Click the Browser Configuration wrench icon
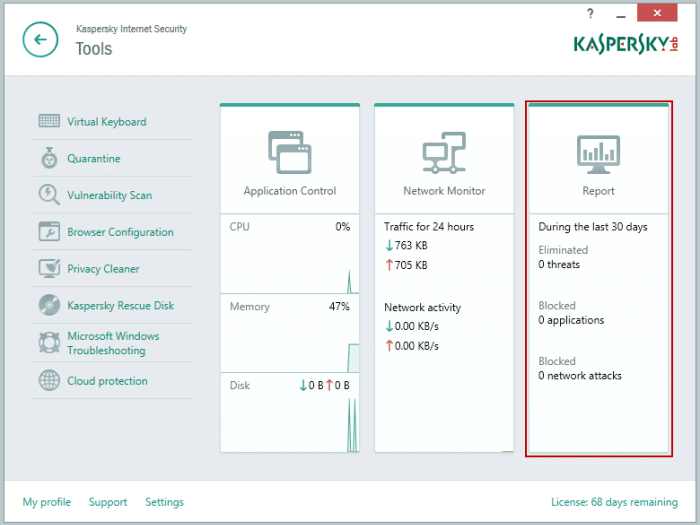Image resolution: width=700 pixels, height=525 pixels. pyautogui.click(x=49, y=231)
